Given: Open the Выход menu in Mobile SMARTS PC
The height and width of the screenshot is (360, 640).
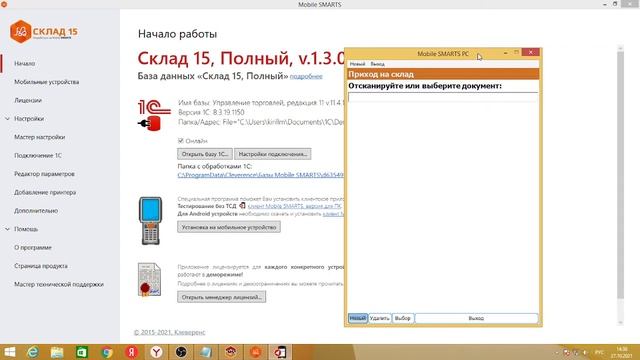Looking at the screenshot, I should (377, 64).
